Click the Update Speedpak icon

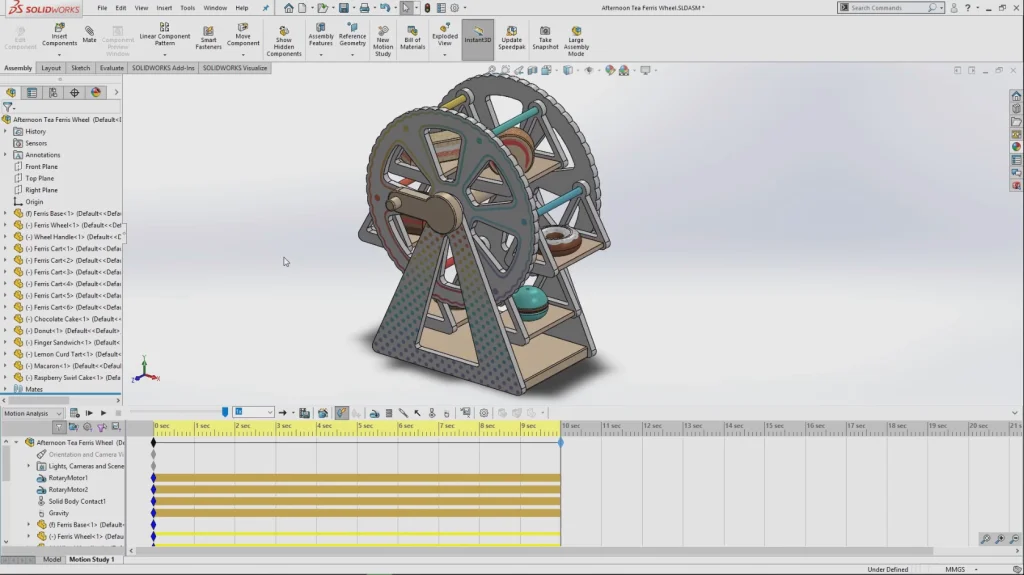[x=511, y=37]
